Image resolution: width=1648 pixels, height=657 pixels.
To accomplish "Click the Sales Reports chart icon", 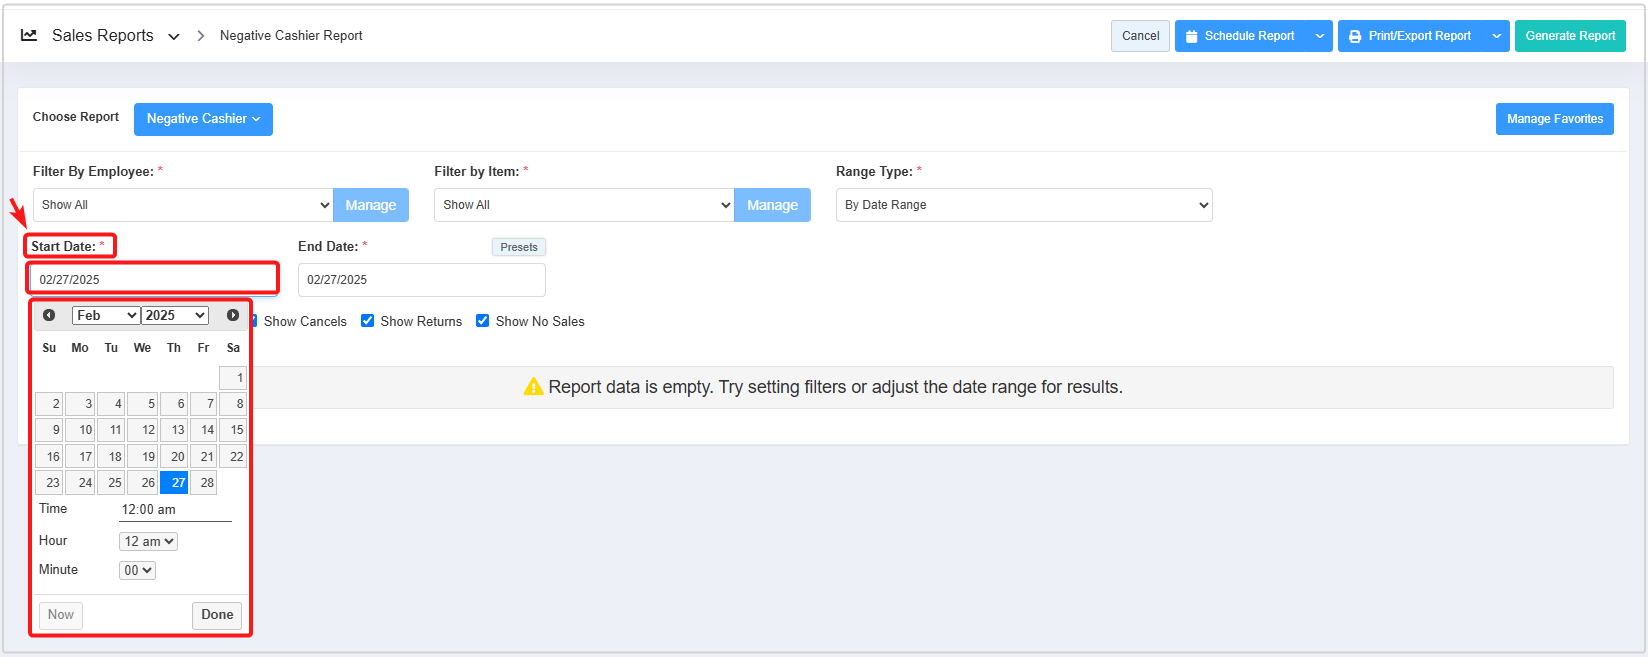I will [29, 35].
